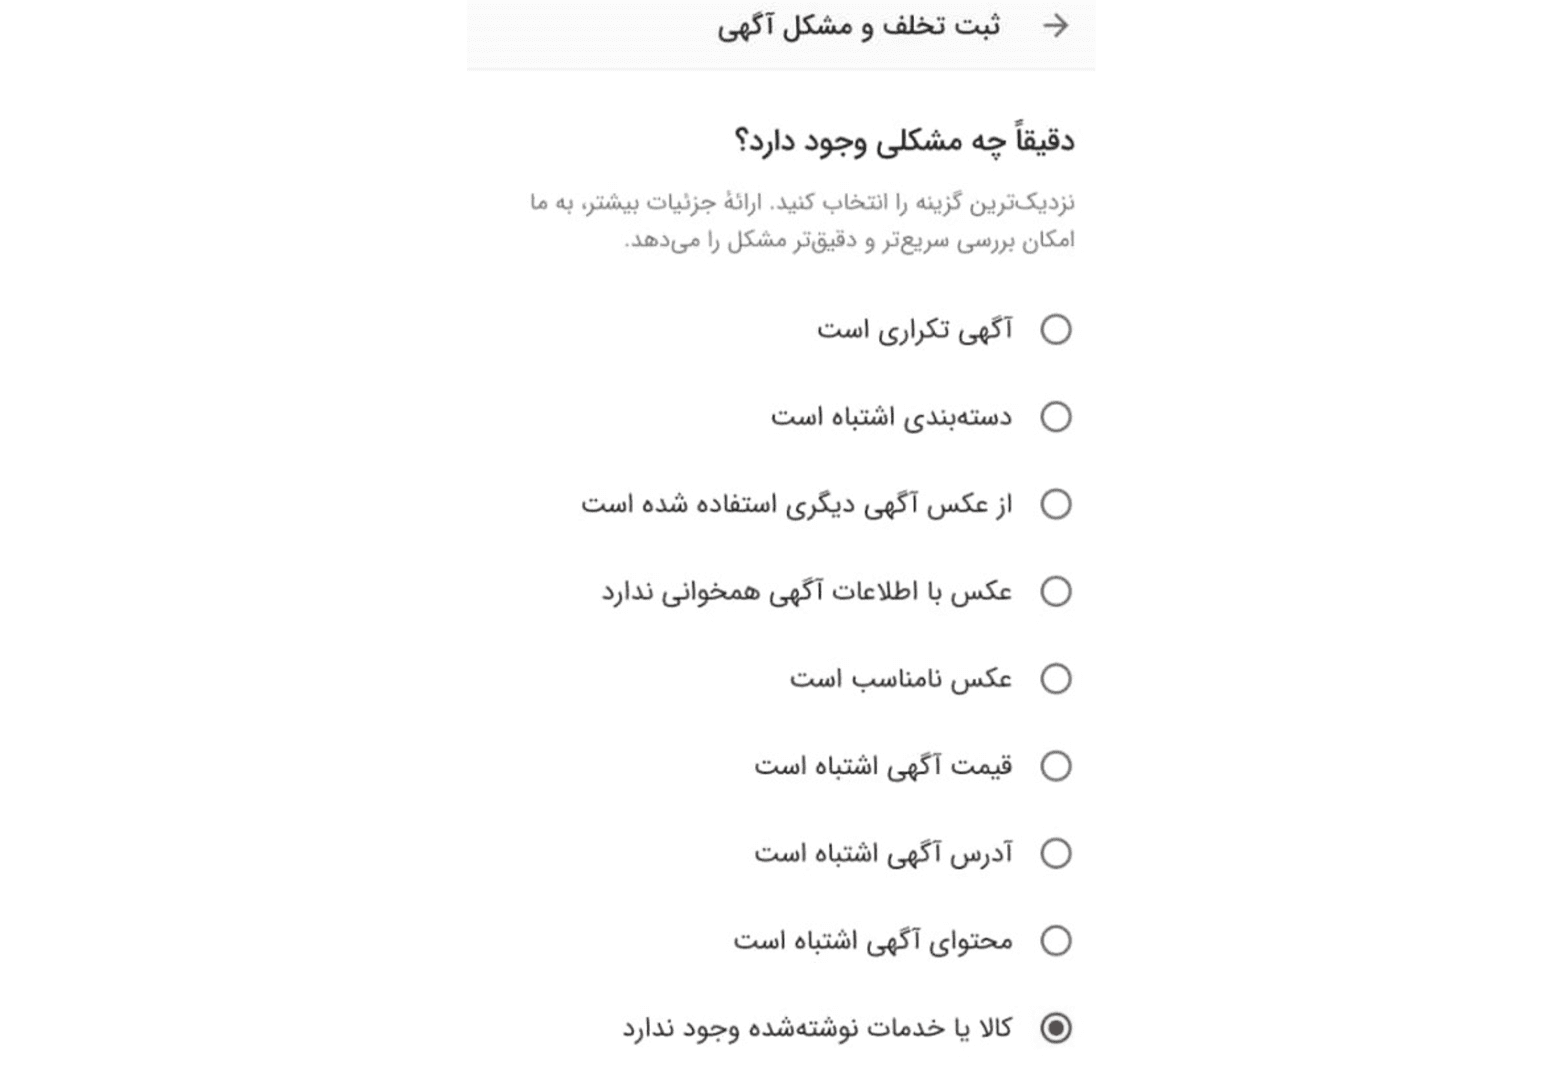
Task: Tick radio circle for 'از عکس آگهی دیگری استفاده شده است'
Action: tap(1056, 504)
